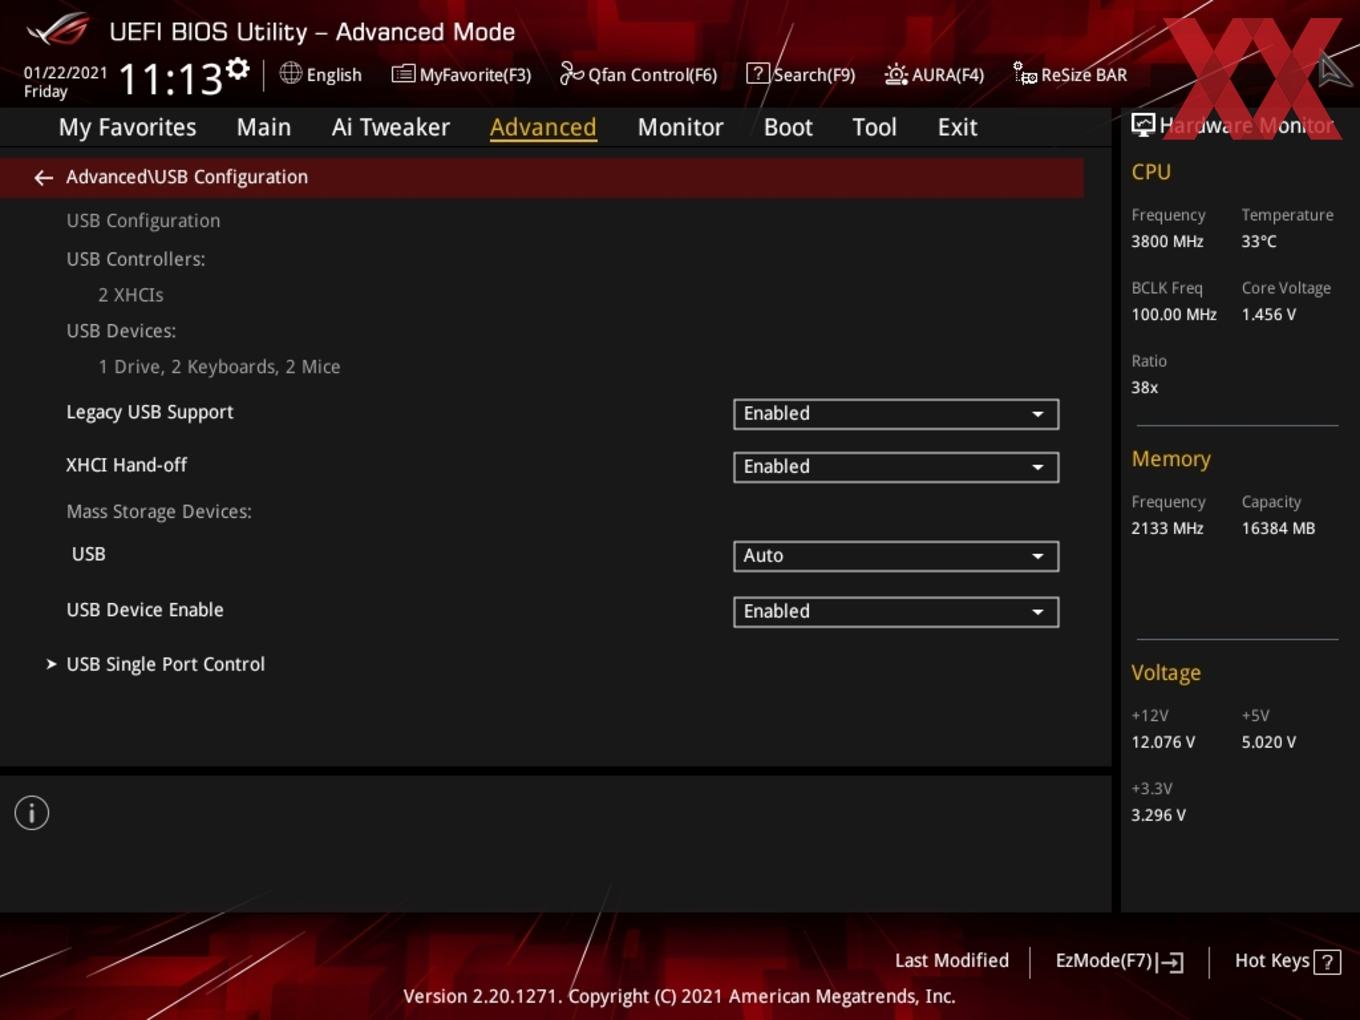Switch to Boot tab

tap(788, 127)
